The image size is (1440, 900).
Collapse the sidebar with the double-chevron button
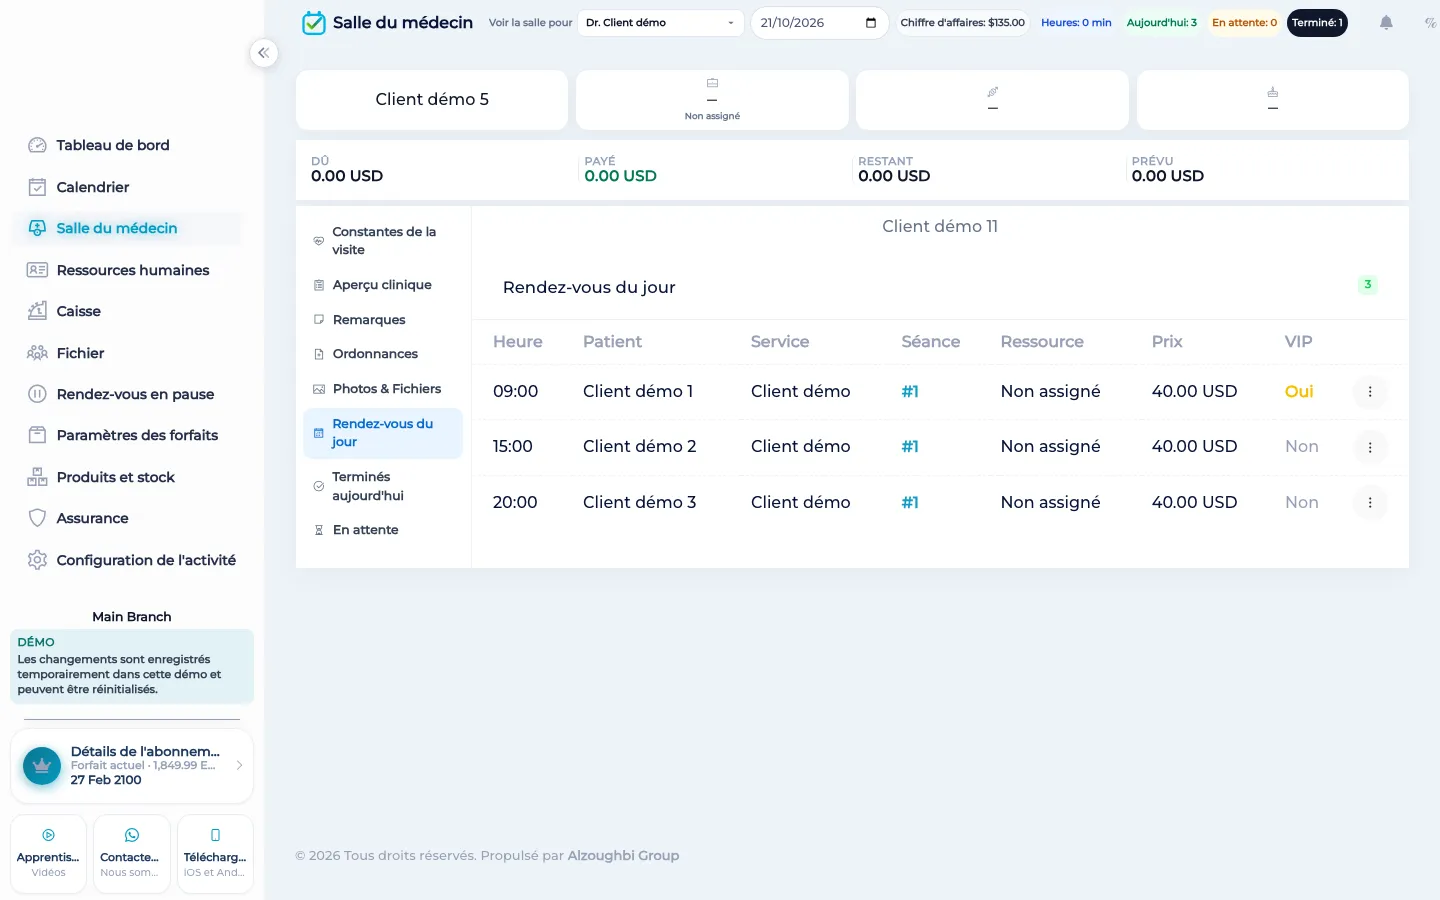(x=263, y=53)
